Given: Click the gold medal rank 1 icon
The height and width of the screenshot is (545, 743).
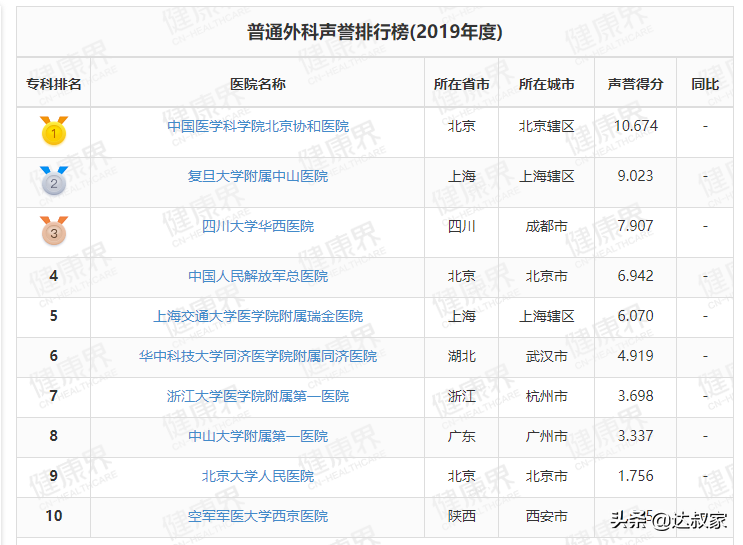Looking at the screenshot, I should (x=54, y=131).
